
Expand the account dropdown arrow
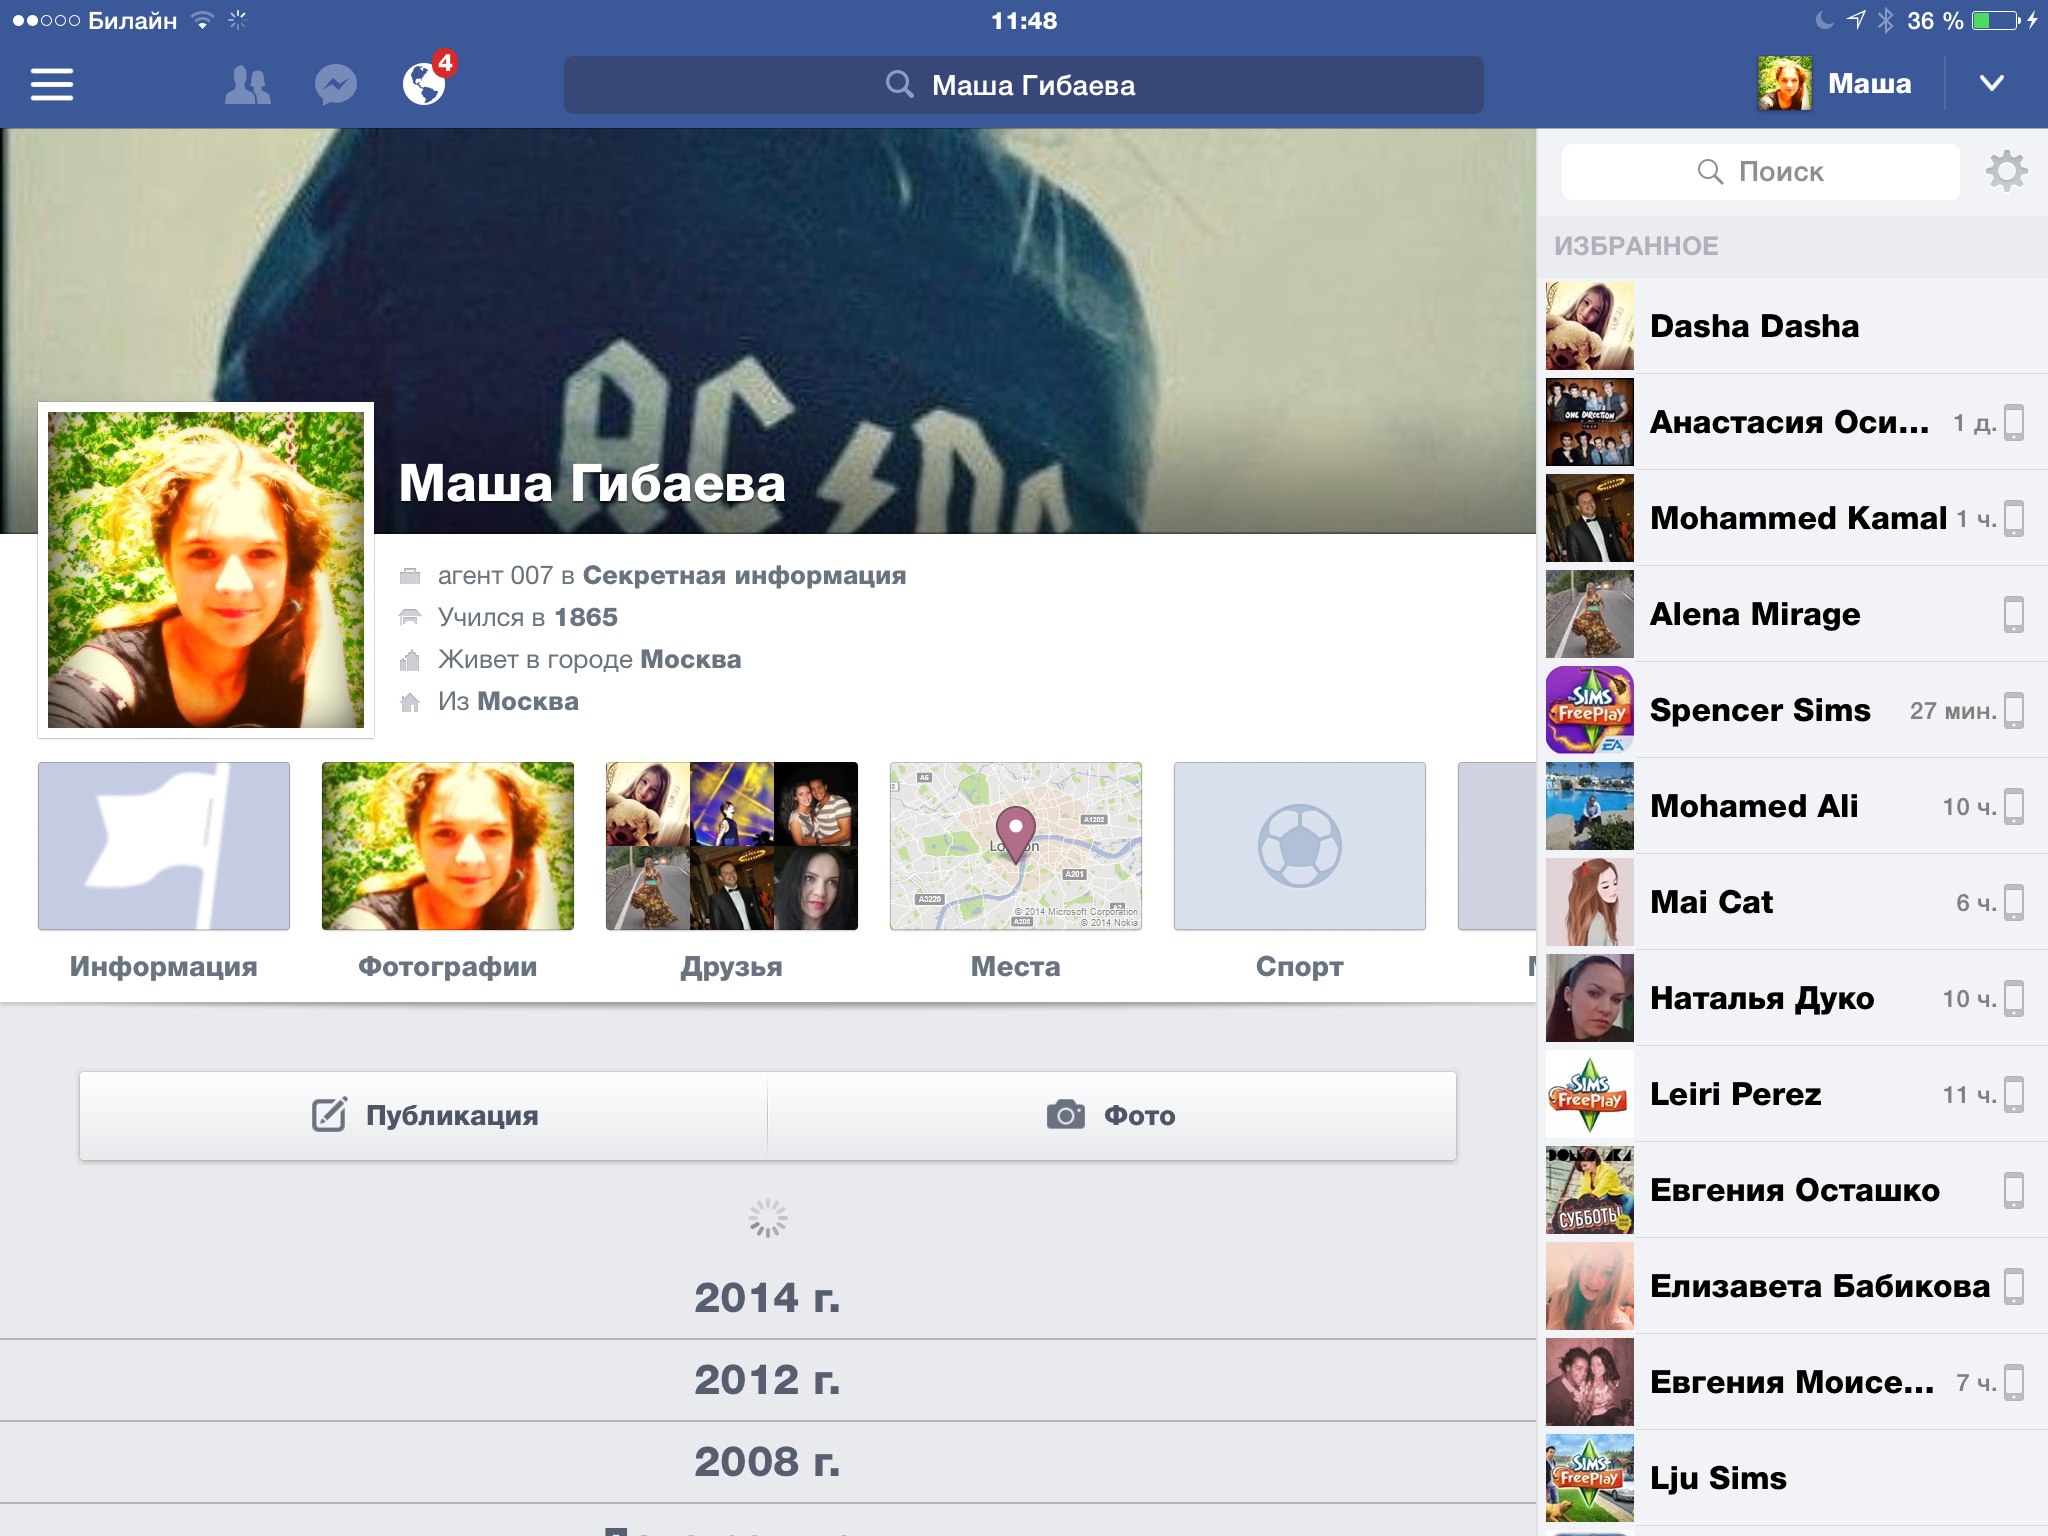pos(1991,83)
